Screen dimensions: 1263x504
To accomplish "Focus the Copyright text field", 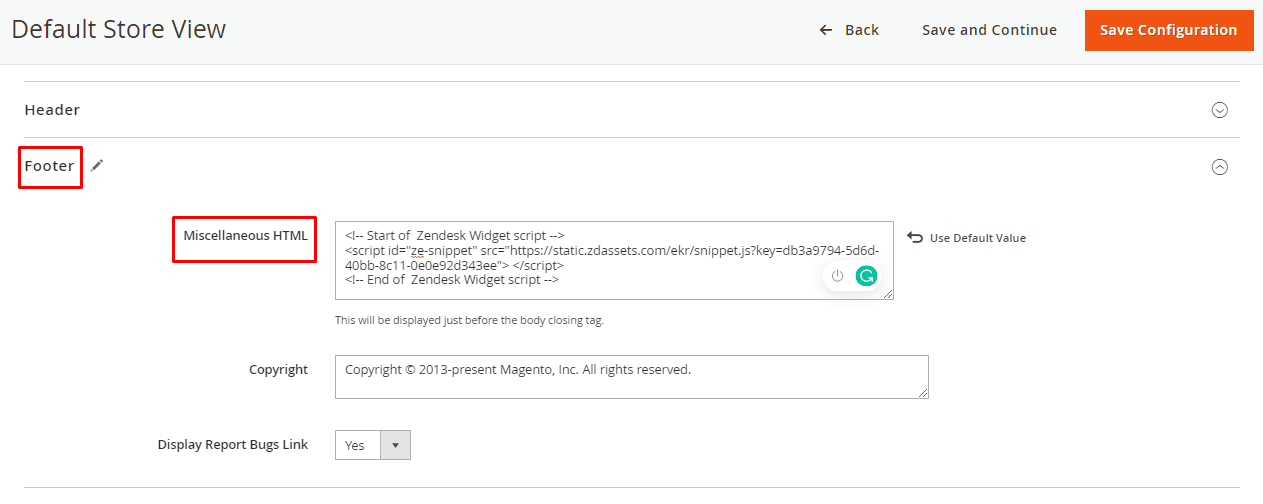I will (x=630, y=377).
